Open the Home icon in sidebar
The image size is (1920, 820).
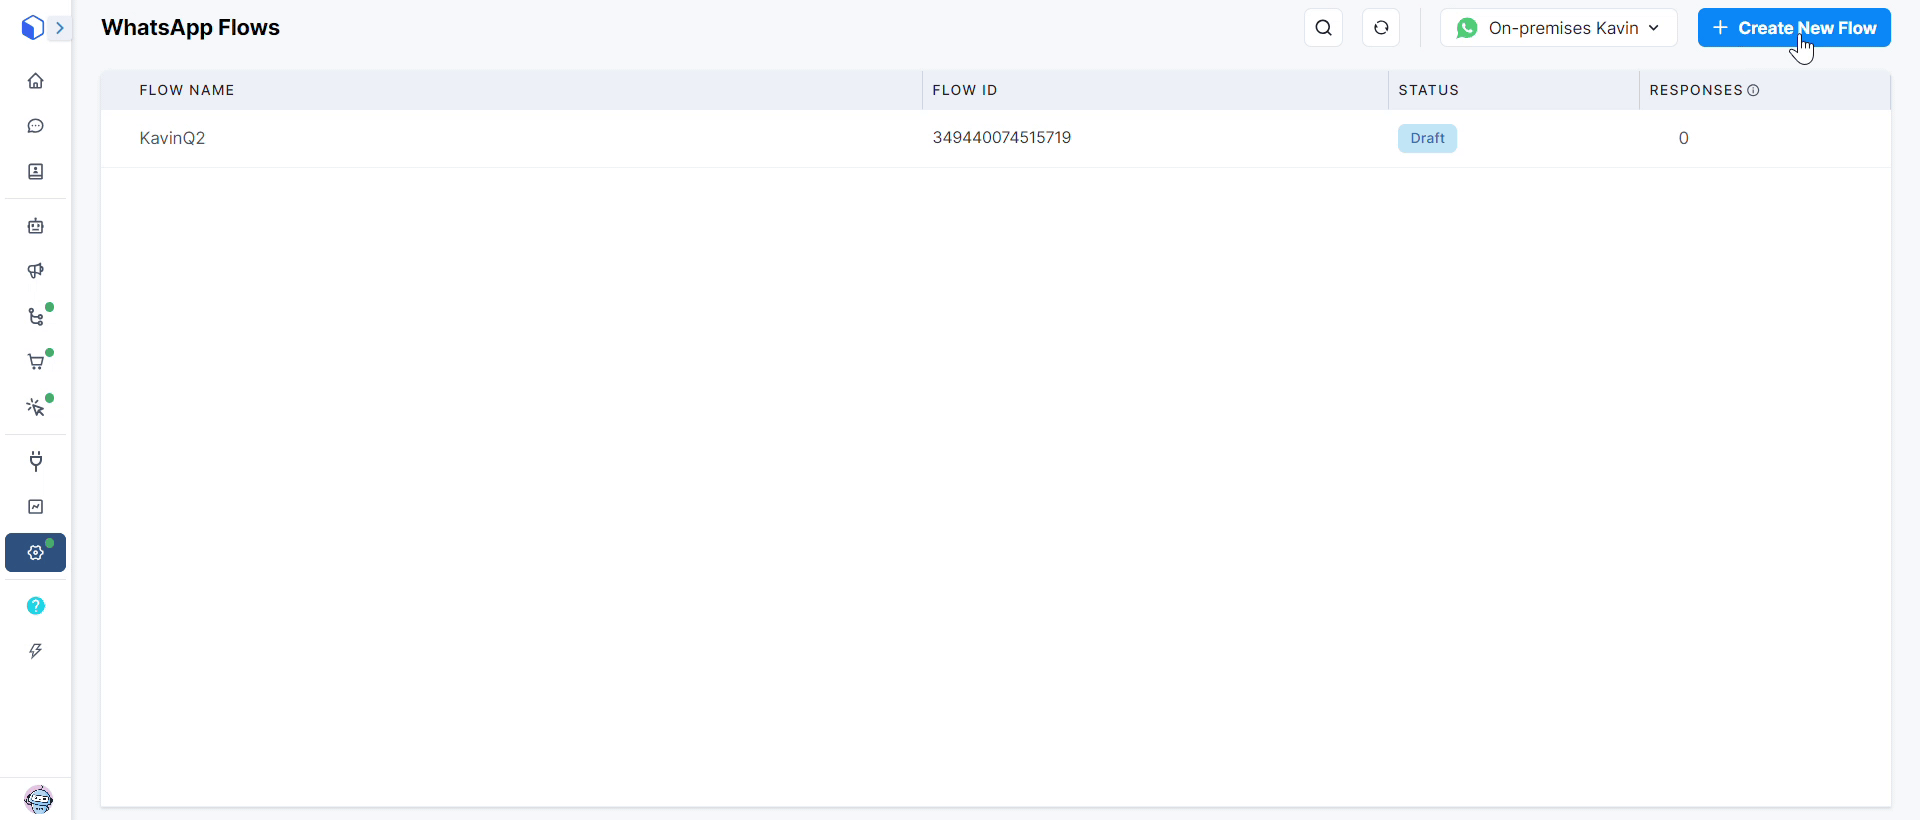(36, 81)
